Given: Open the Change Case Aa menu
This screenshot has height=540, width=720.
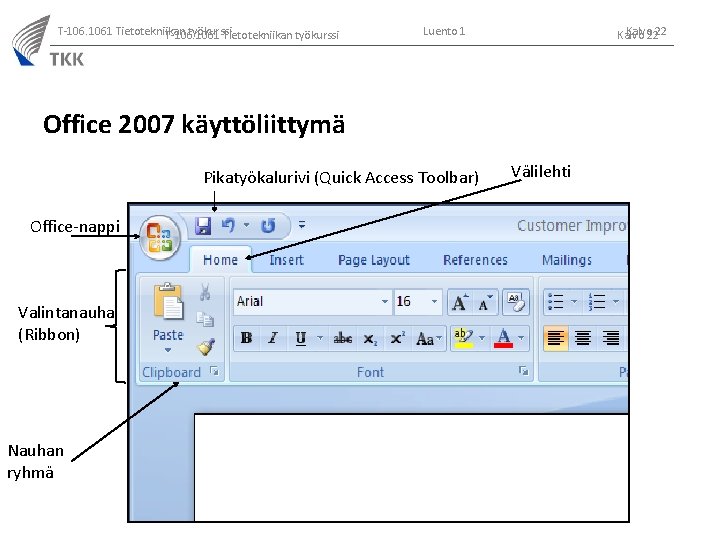Looking at the screenshot, I should point(428,339).
